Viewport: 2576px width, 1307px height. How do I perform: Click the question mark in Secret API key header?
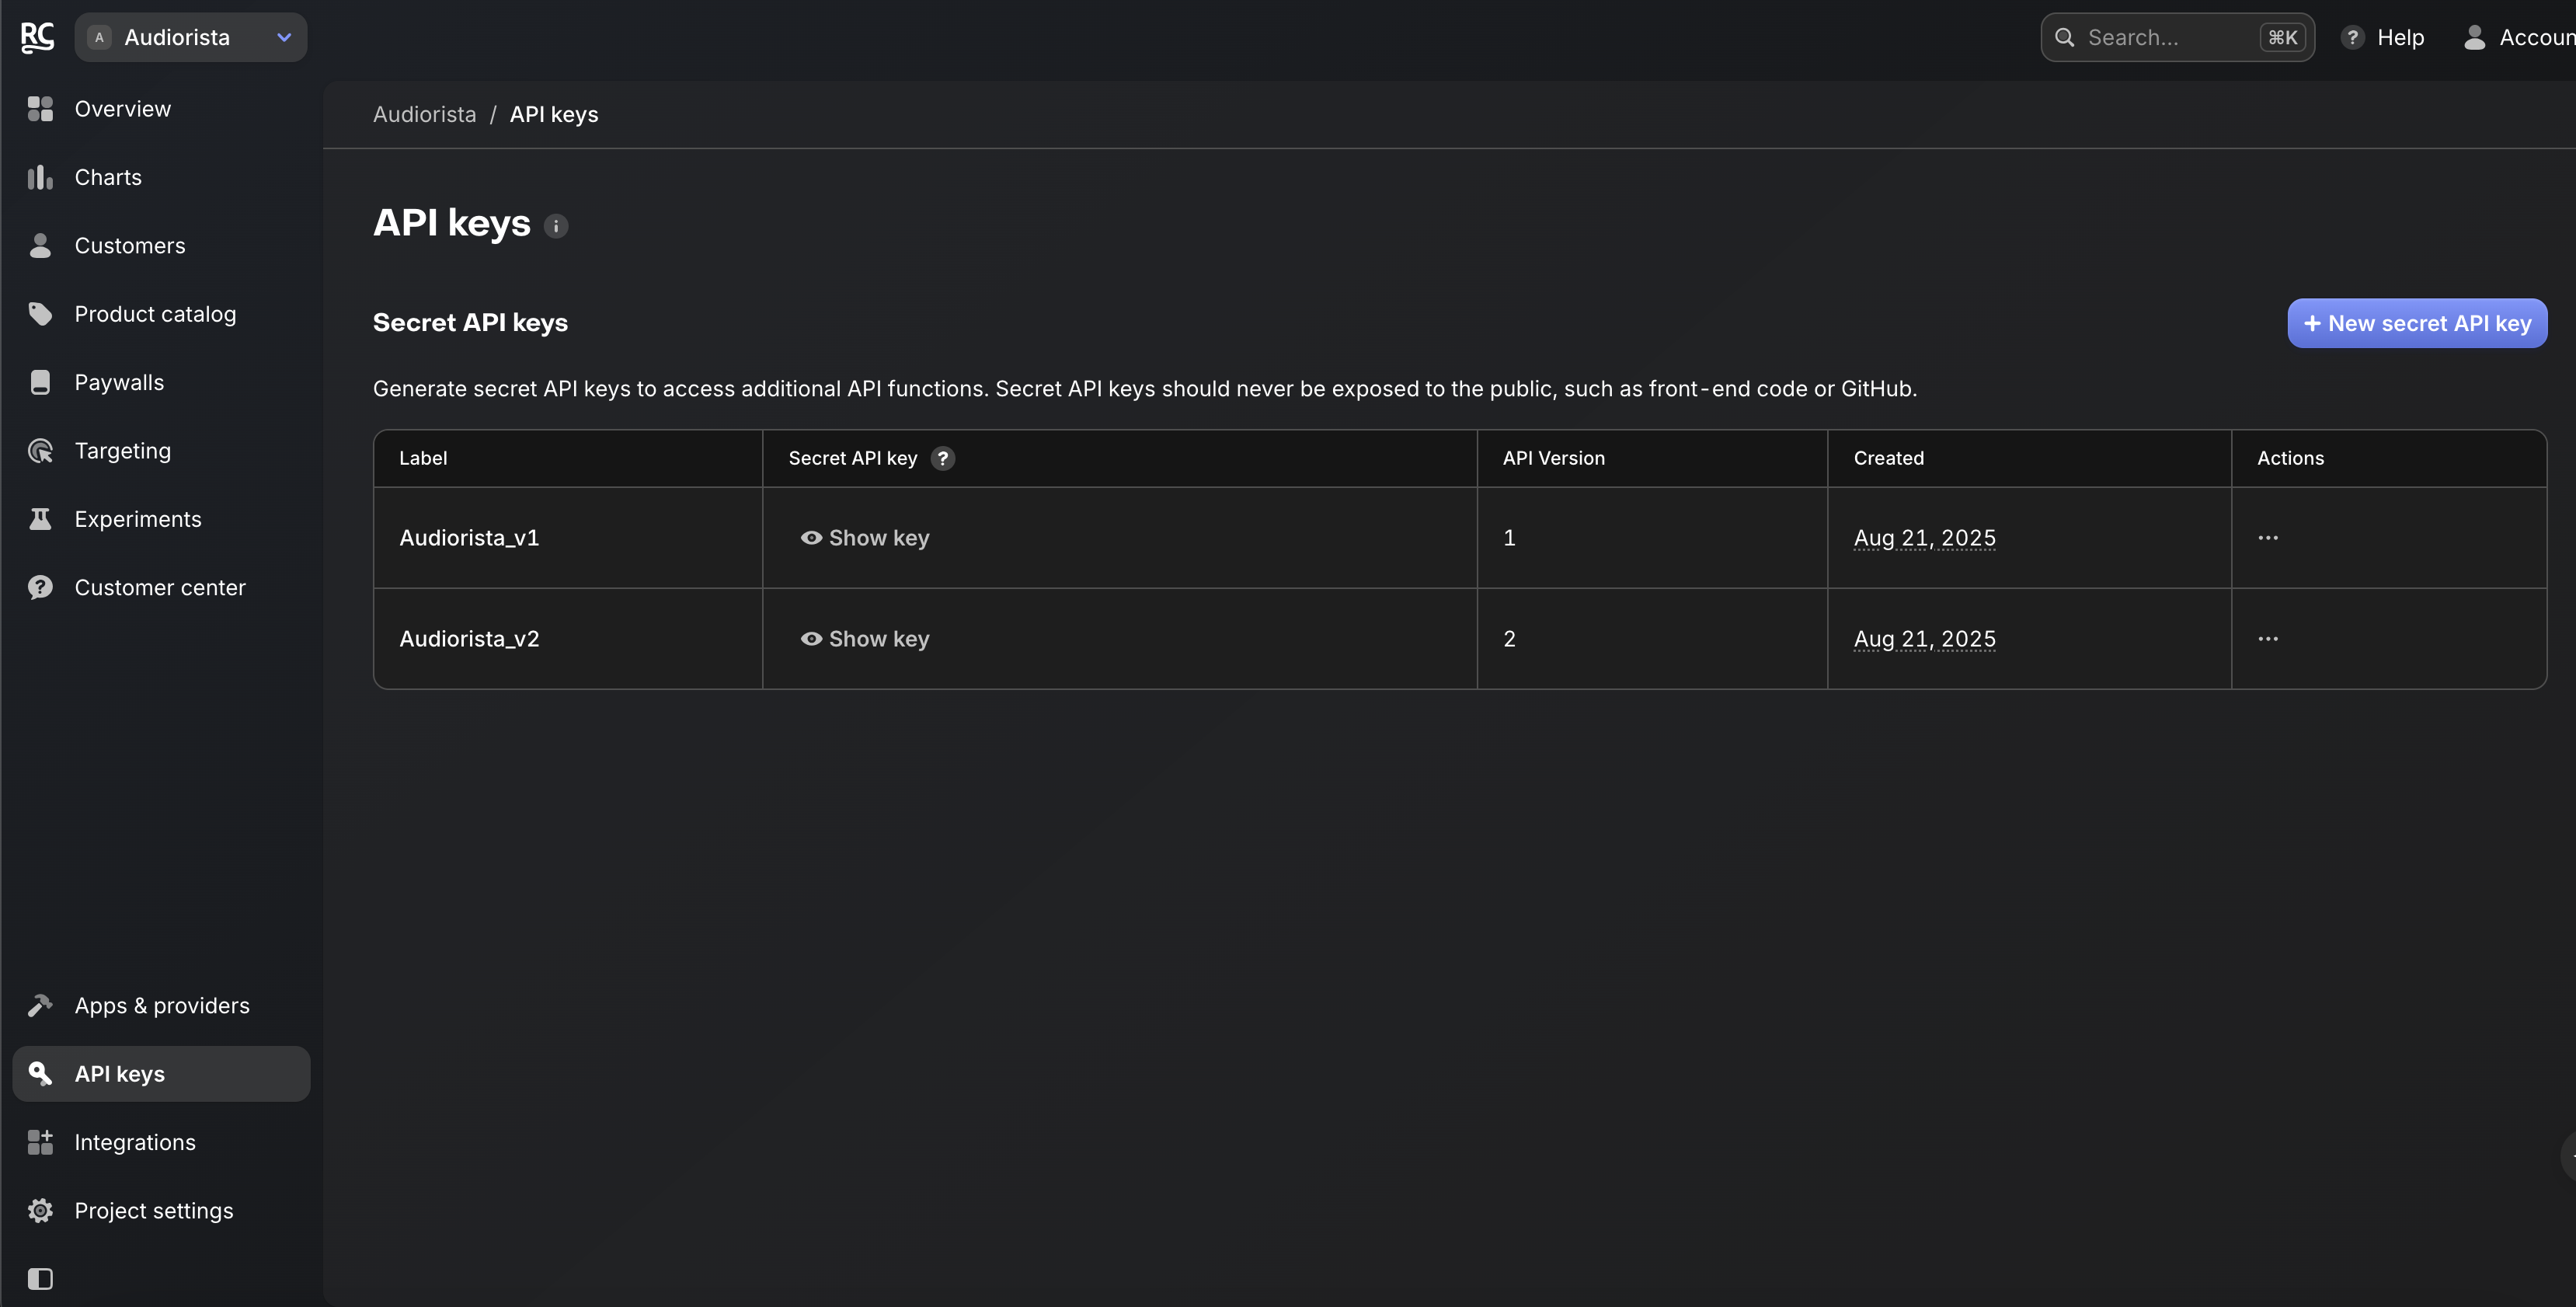(942, 458)
